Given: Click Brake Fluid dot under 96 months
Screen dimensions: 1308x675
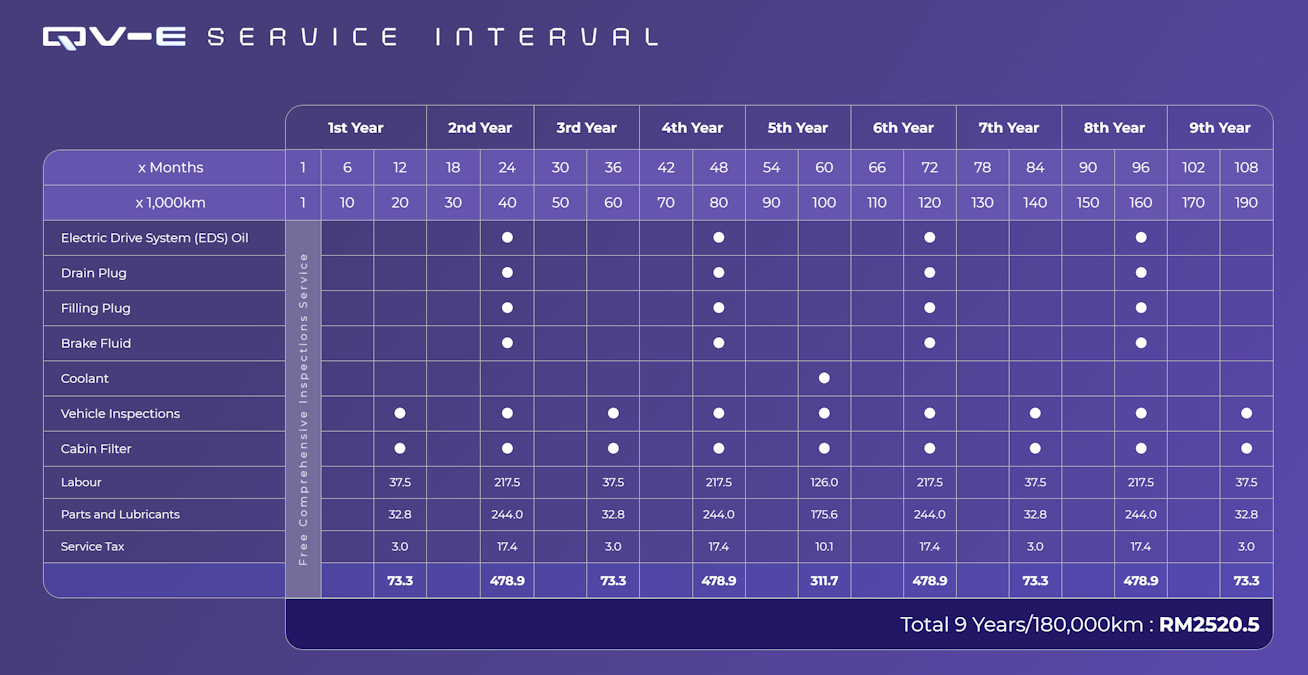Looking at the screenshot, I should click(x=1141, y=343).
